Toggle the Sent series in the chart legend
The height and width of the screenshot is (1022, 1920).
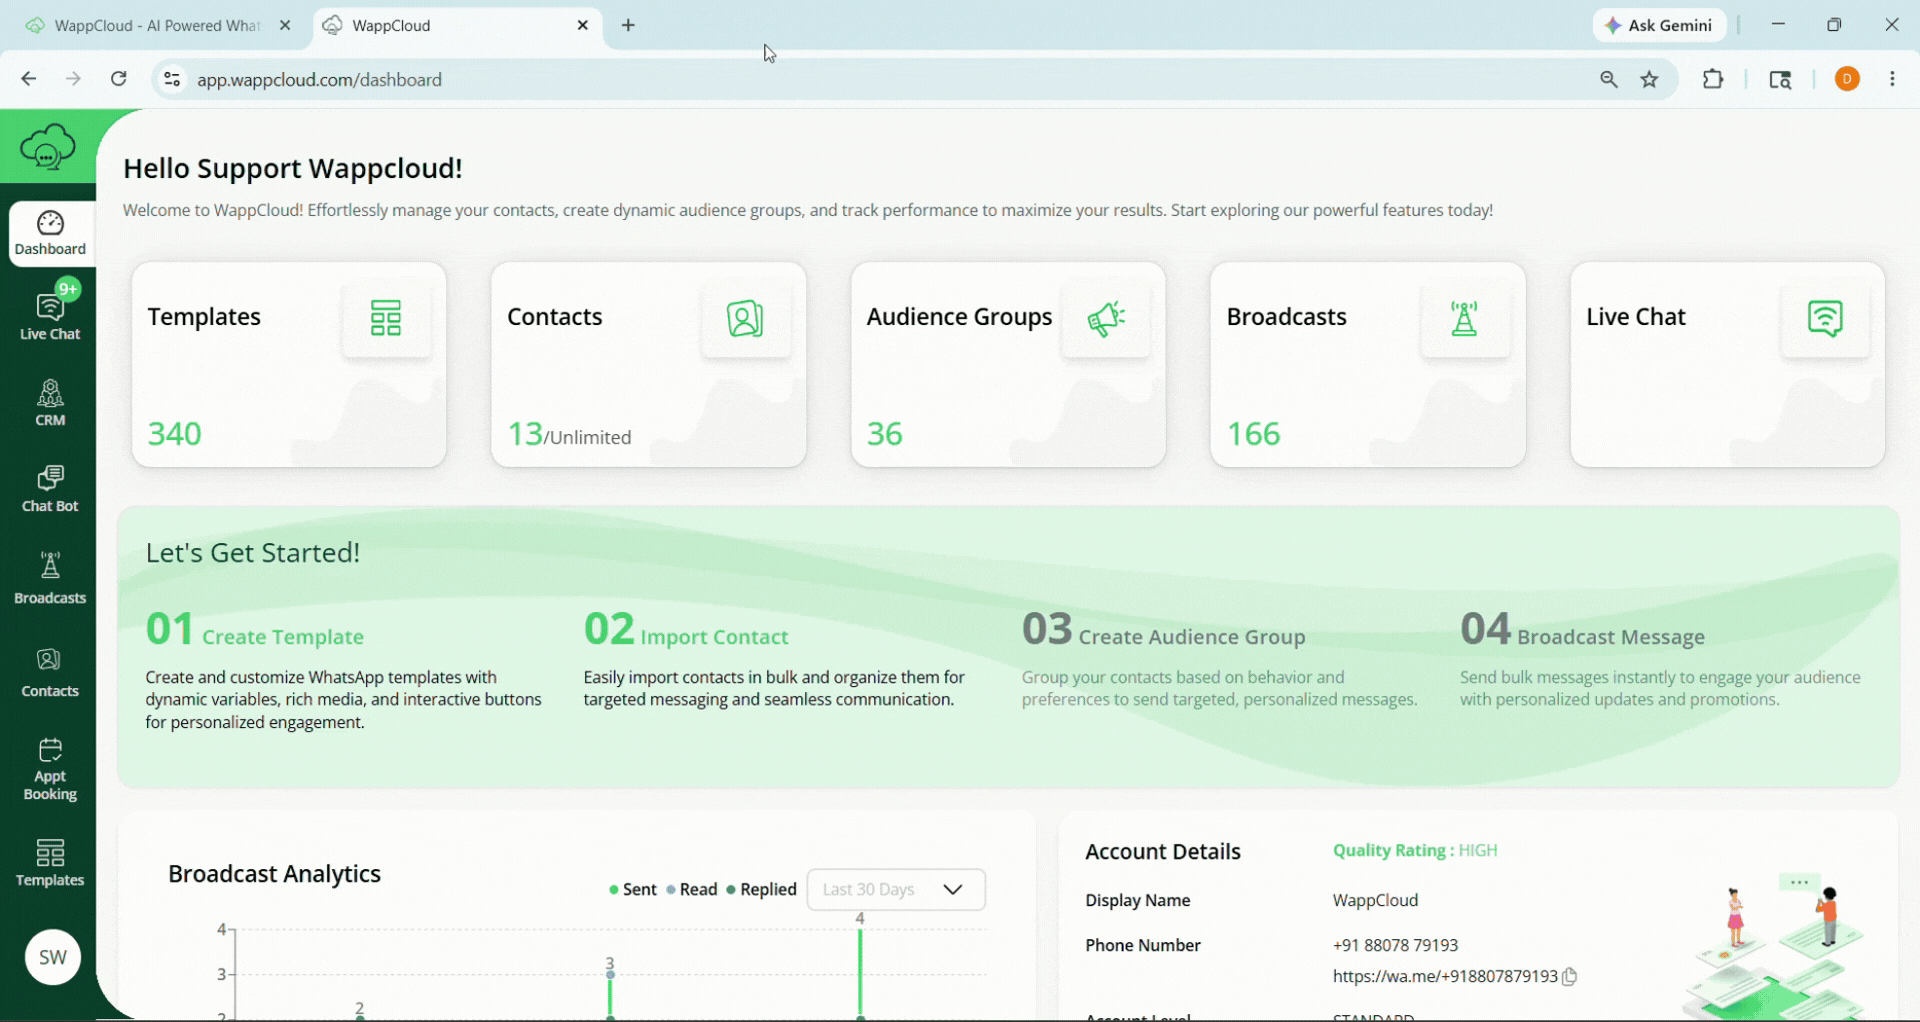tap(633, 890)
